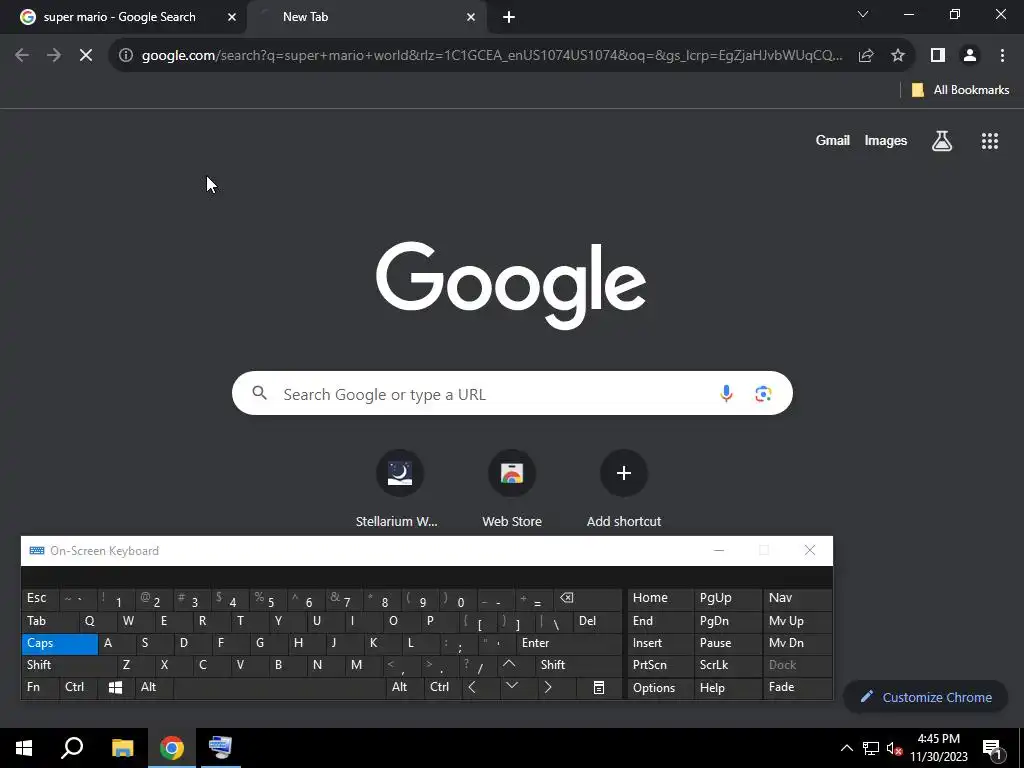Click the Google search box
1024x768 pixels.
point(512,394)
